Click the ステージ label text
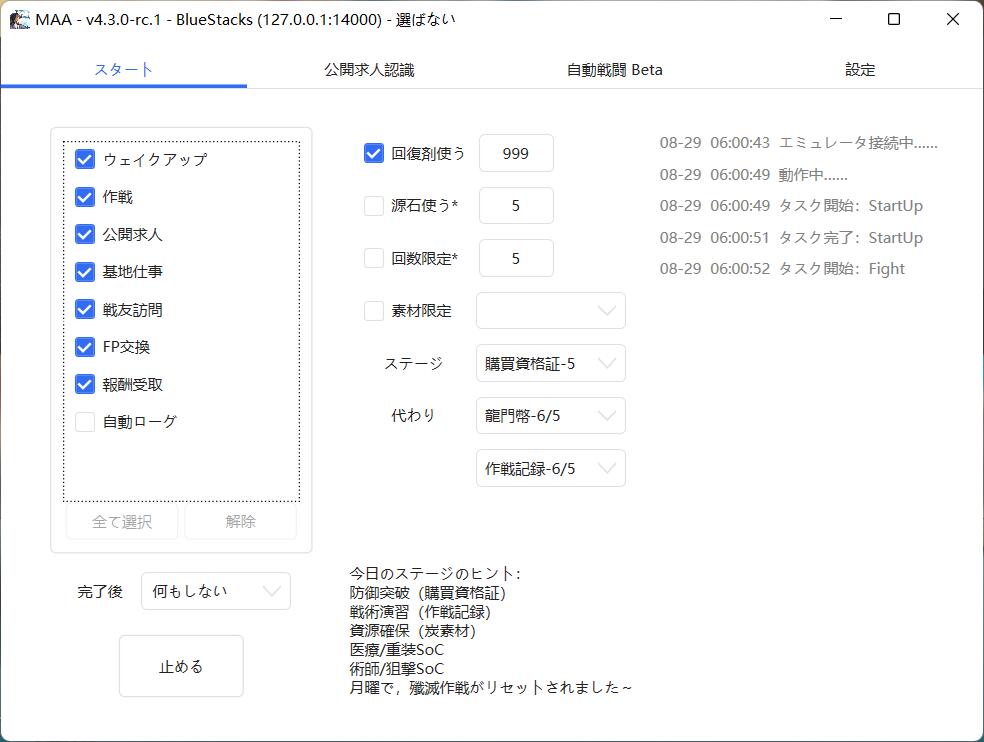The height and width of the screenshot is (742, 984). point(414,363)
